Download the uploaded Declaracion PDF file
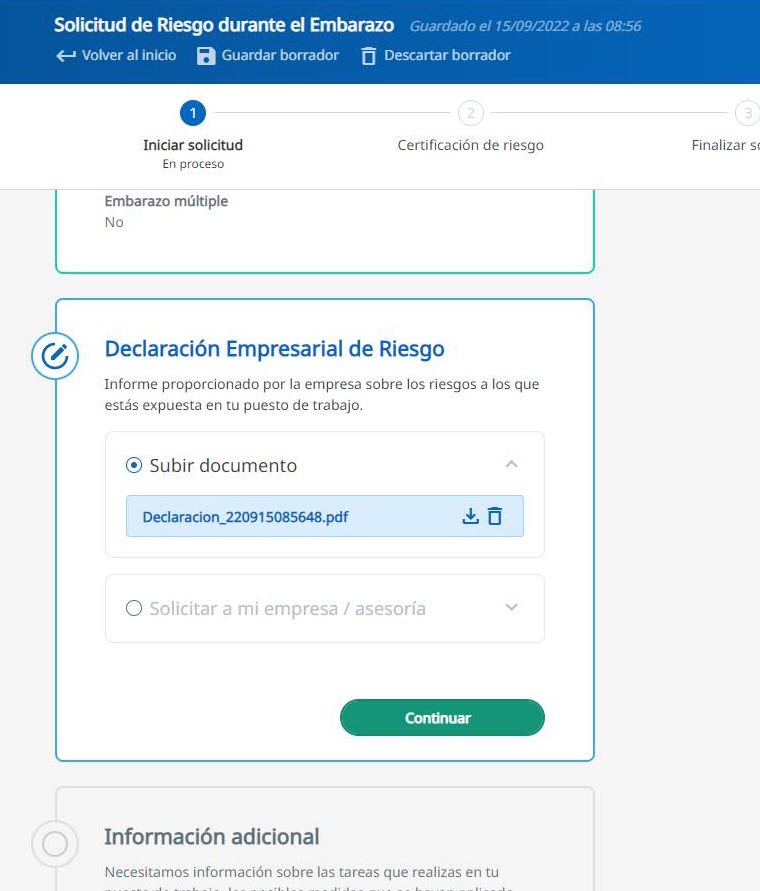The image size is (760, 891). click(470, 517)
